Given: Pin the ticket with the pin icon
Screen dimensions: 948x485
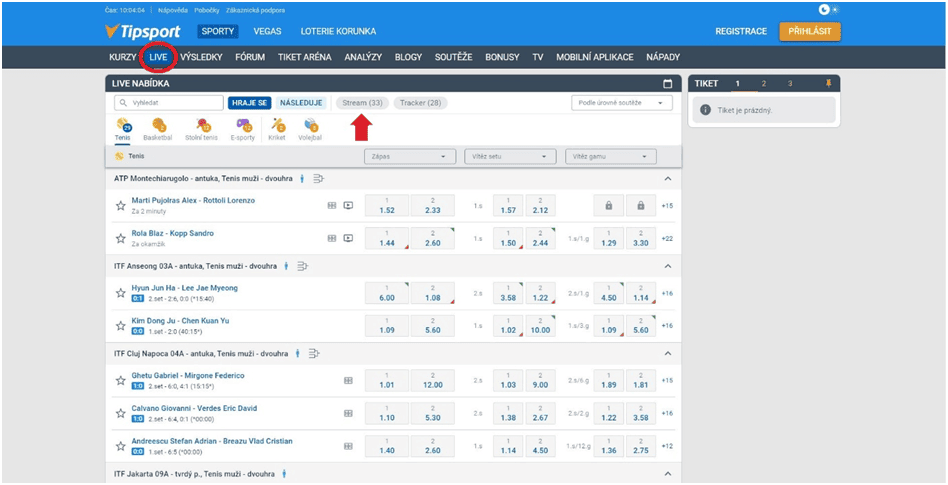Looking at the screenshot, I should click(828, 83).
